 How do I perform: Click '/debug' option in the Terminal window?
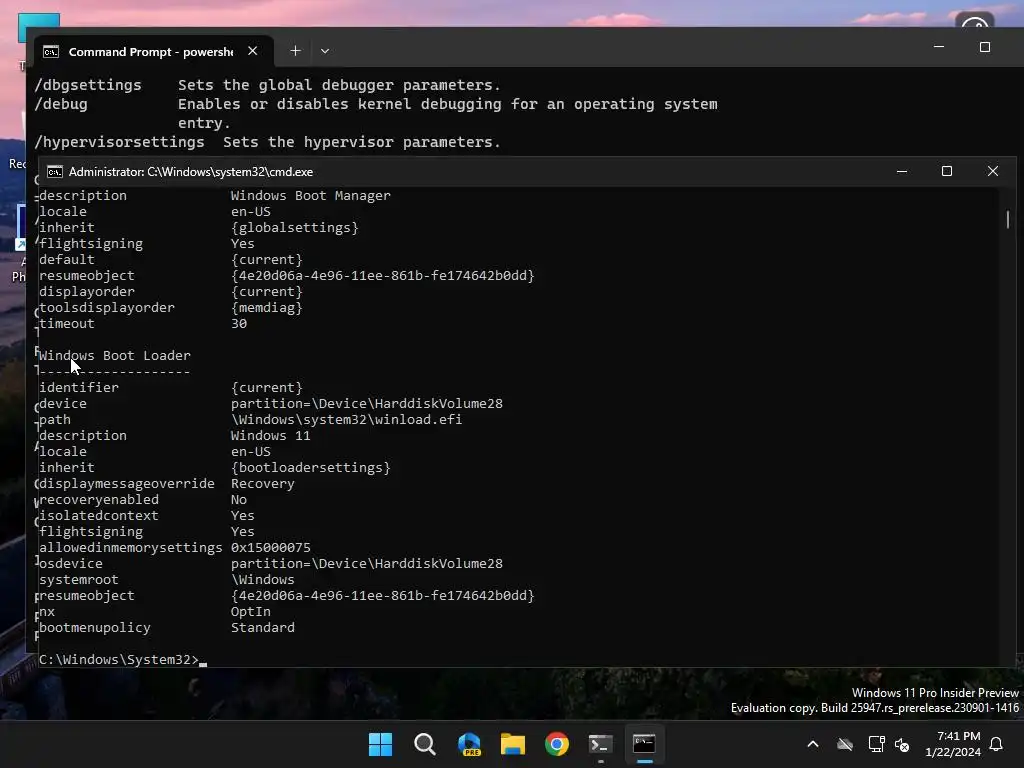[x=61, y=104]
